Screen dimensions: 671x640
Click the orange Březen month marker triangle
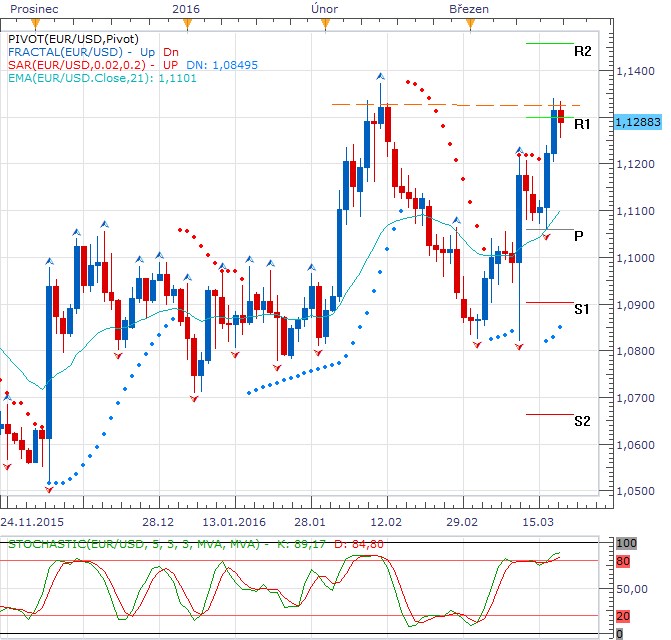(470, 25)
